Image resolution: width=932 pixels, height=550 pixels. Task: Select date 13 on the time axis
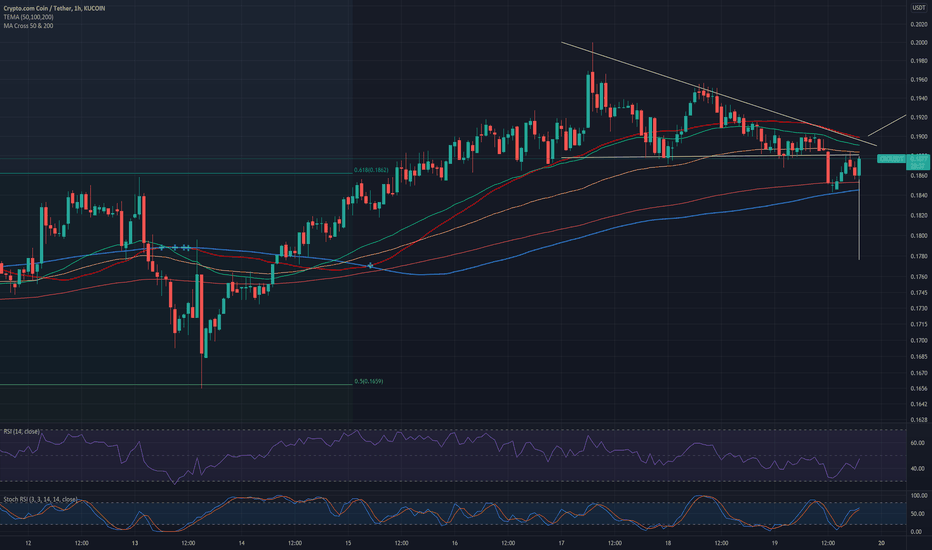coord(135,543)
